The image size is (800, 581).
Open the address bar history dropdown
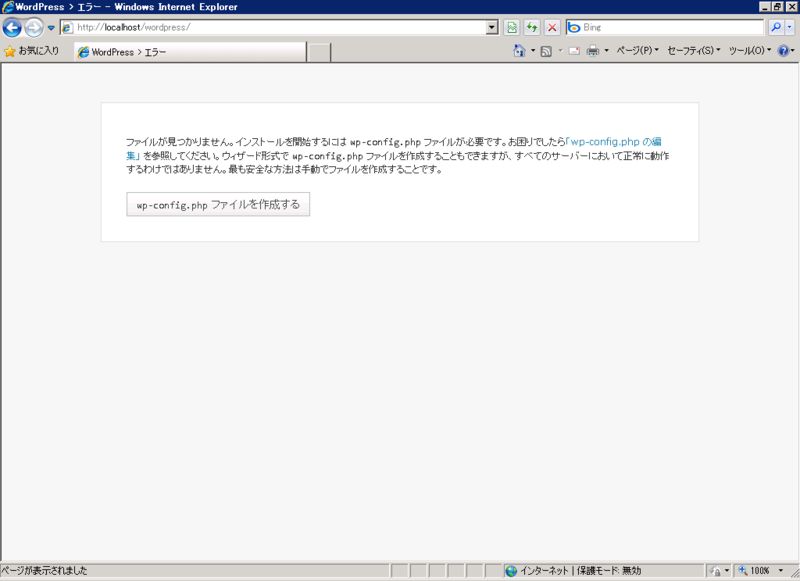[490, 28]
